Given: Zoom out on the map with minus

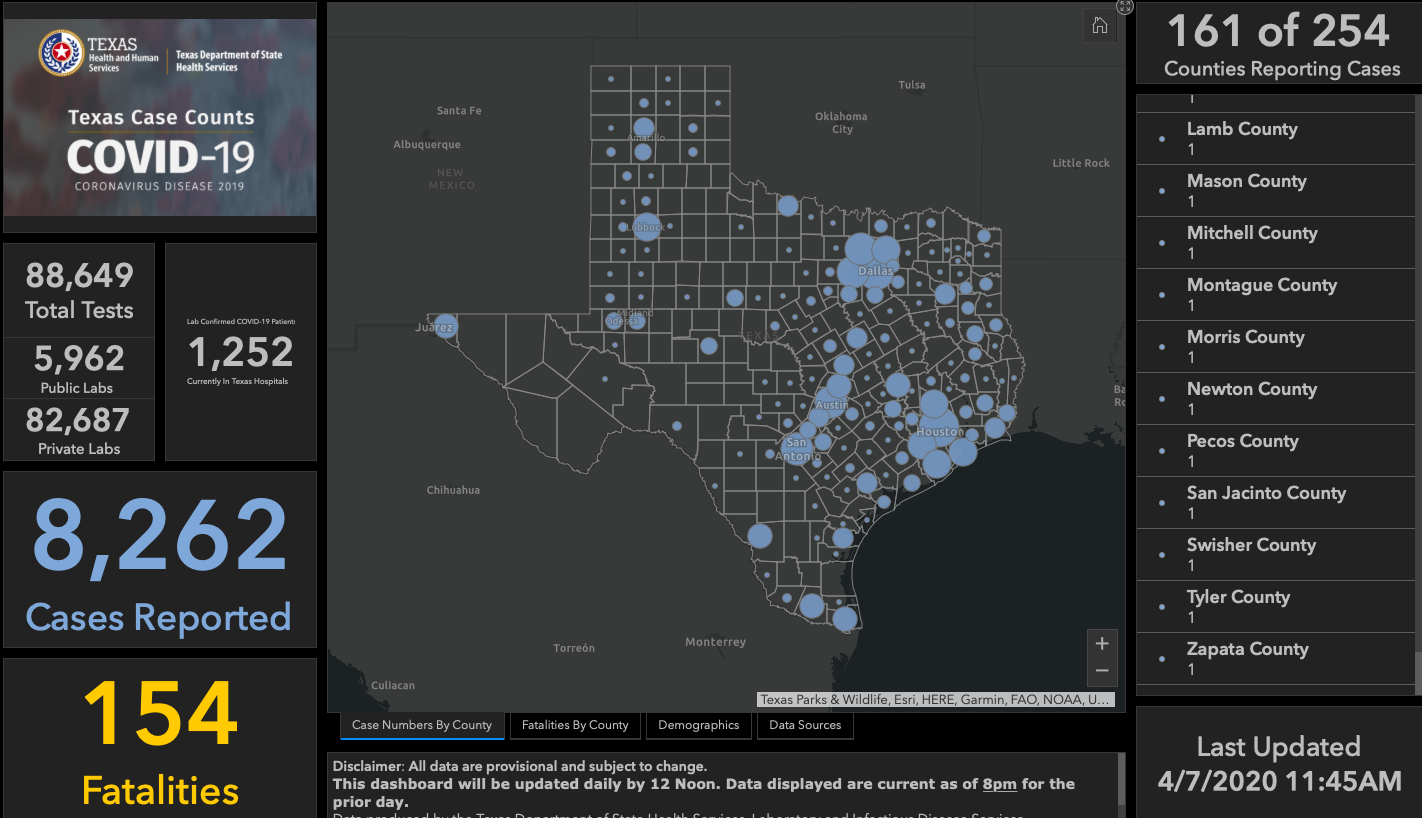Looking at the screenshot, I should point(1101,671).
